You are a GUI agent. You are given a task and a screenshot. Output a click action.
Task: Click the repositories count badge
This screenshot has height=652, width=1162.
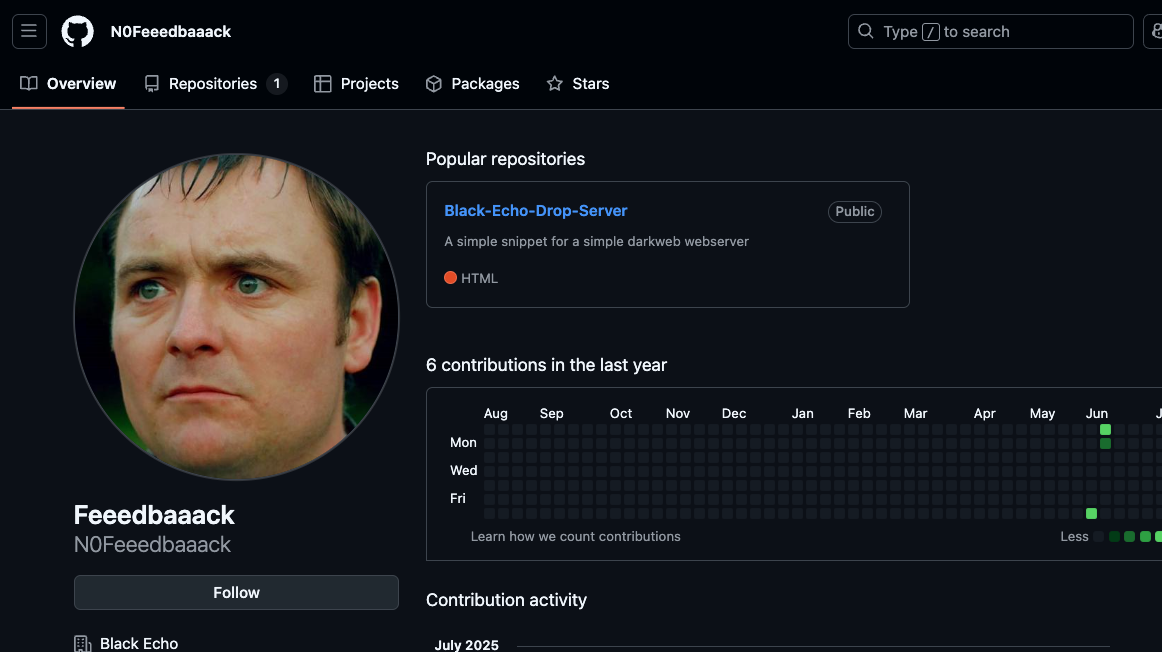coord(277,84)
